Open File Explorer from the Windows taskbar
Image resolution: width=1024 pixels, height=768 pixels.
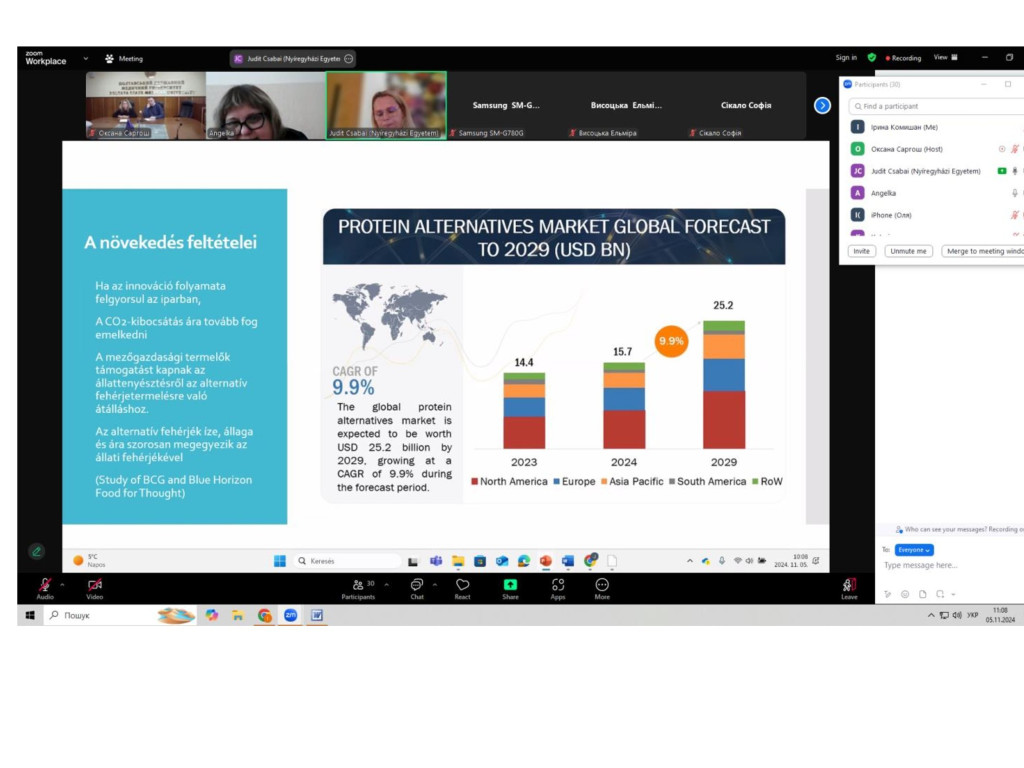click(x=238, y=615)
